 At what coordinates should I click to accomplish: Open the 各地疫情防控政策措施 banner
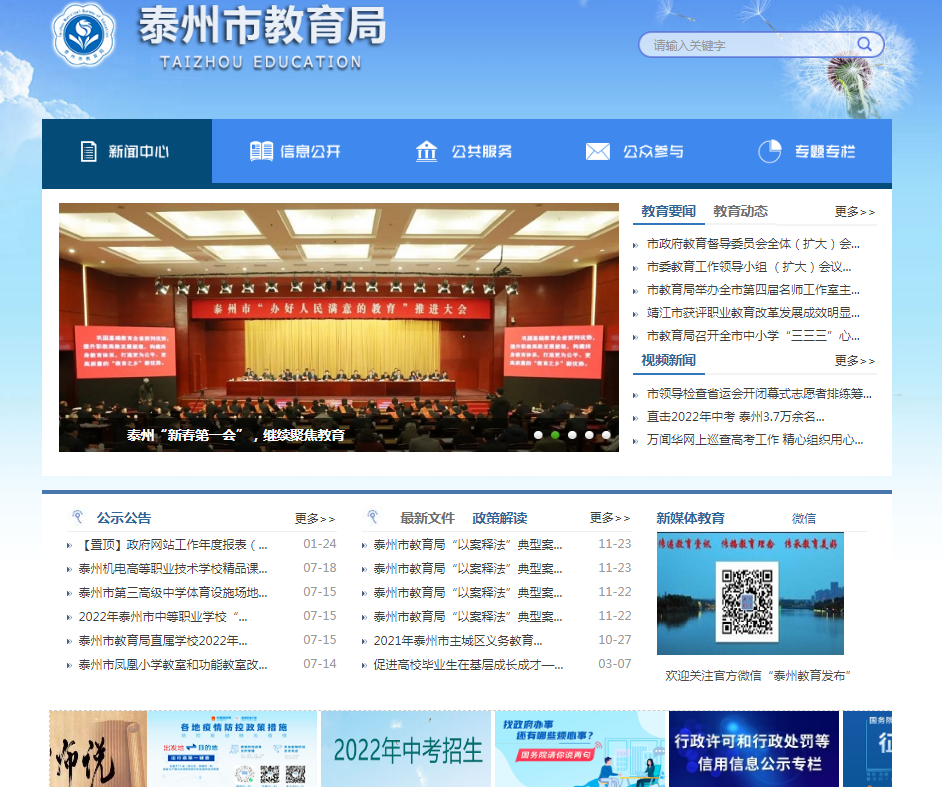[232, 749]
